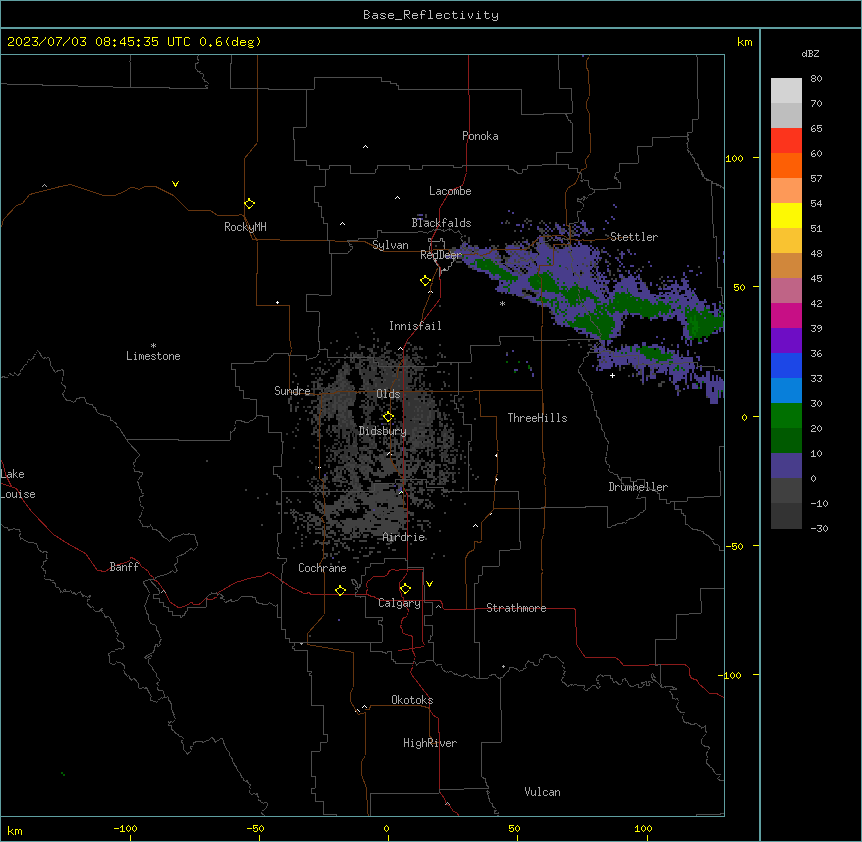Click the Innisfail label
This screenshot has height=842, width=862.
click(415, 326)
